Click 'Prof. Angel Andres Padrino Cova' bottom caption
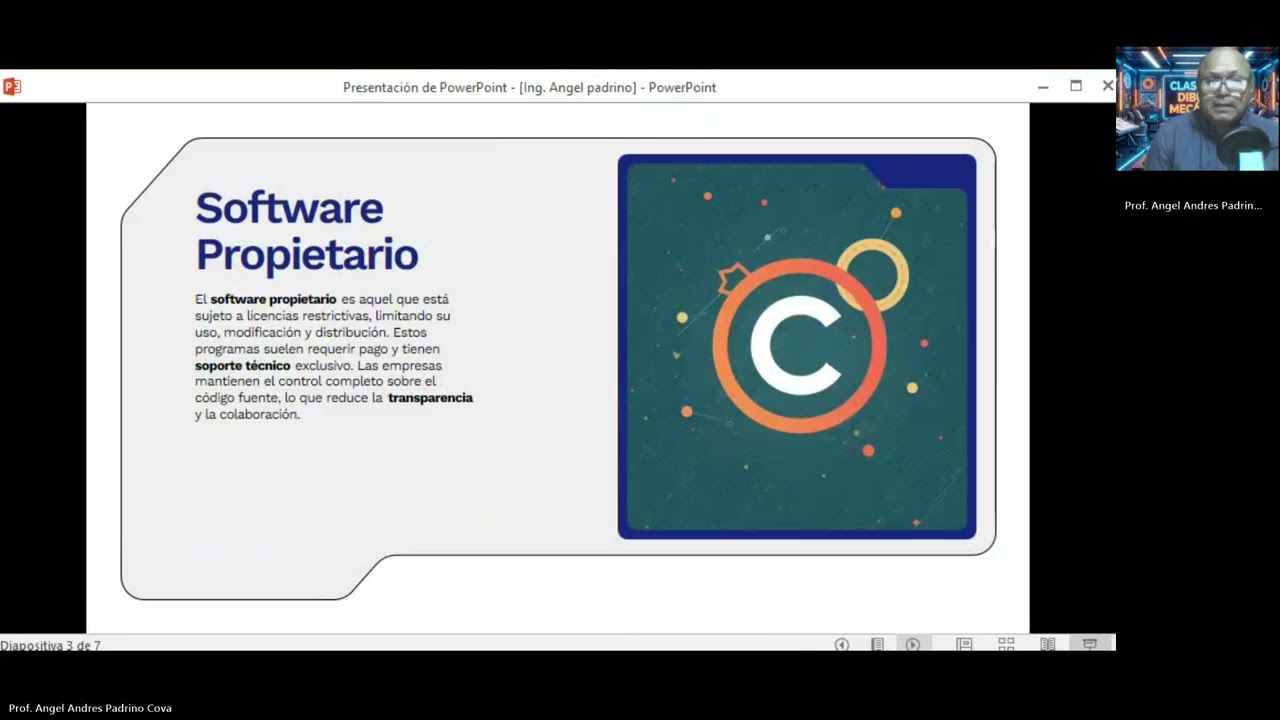 [90, 708]
